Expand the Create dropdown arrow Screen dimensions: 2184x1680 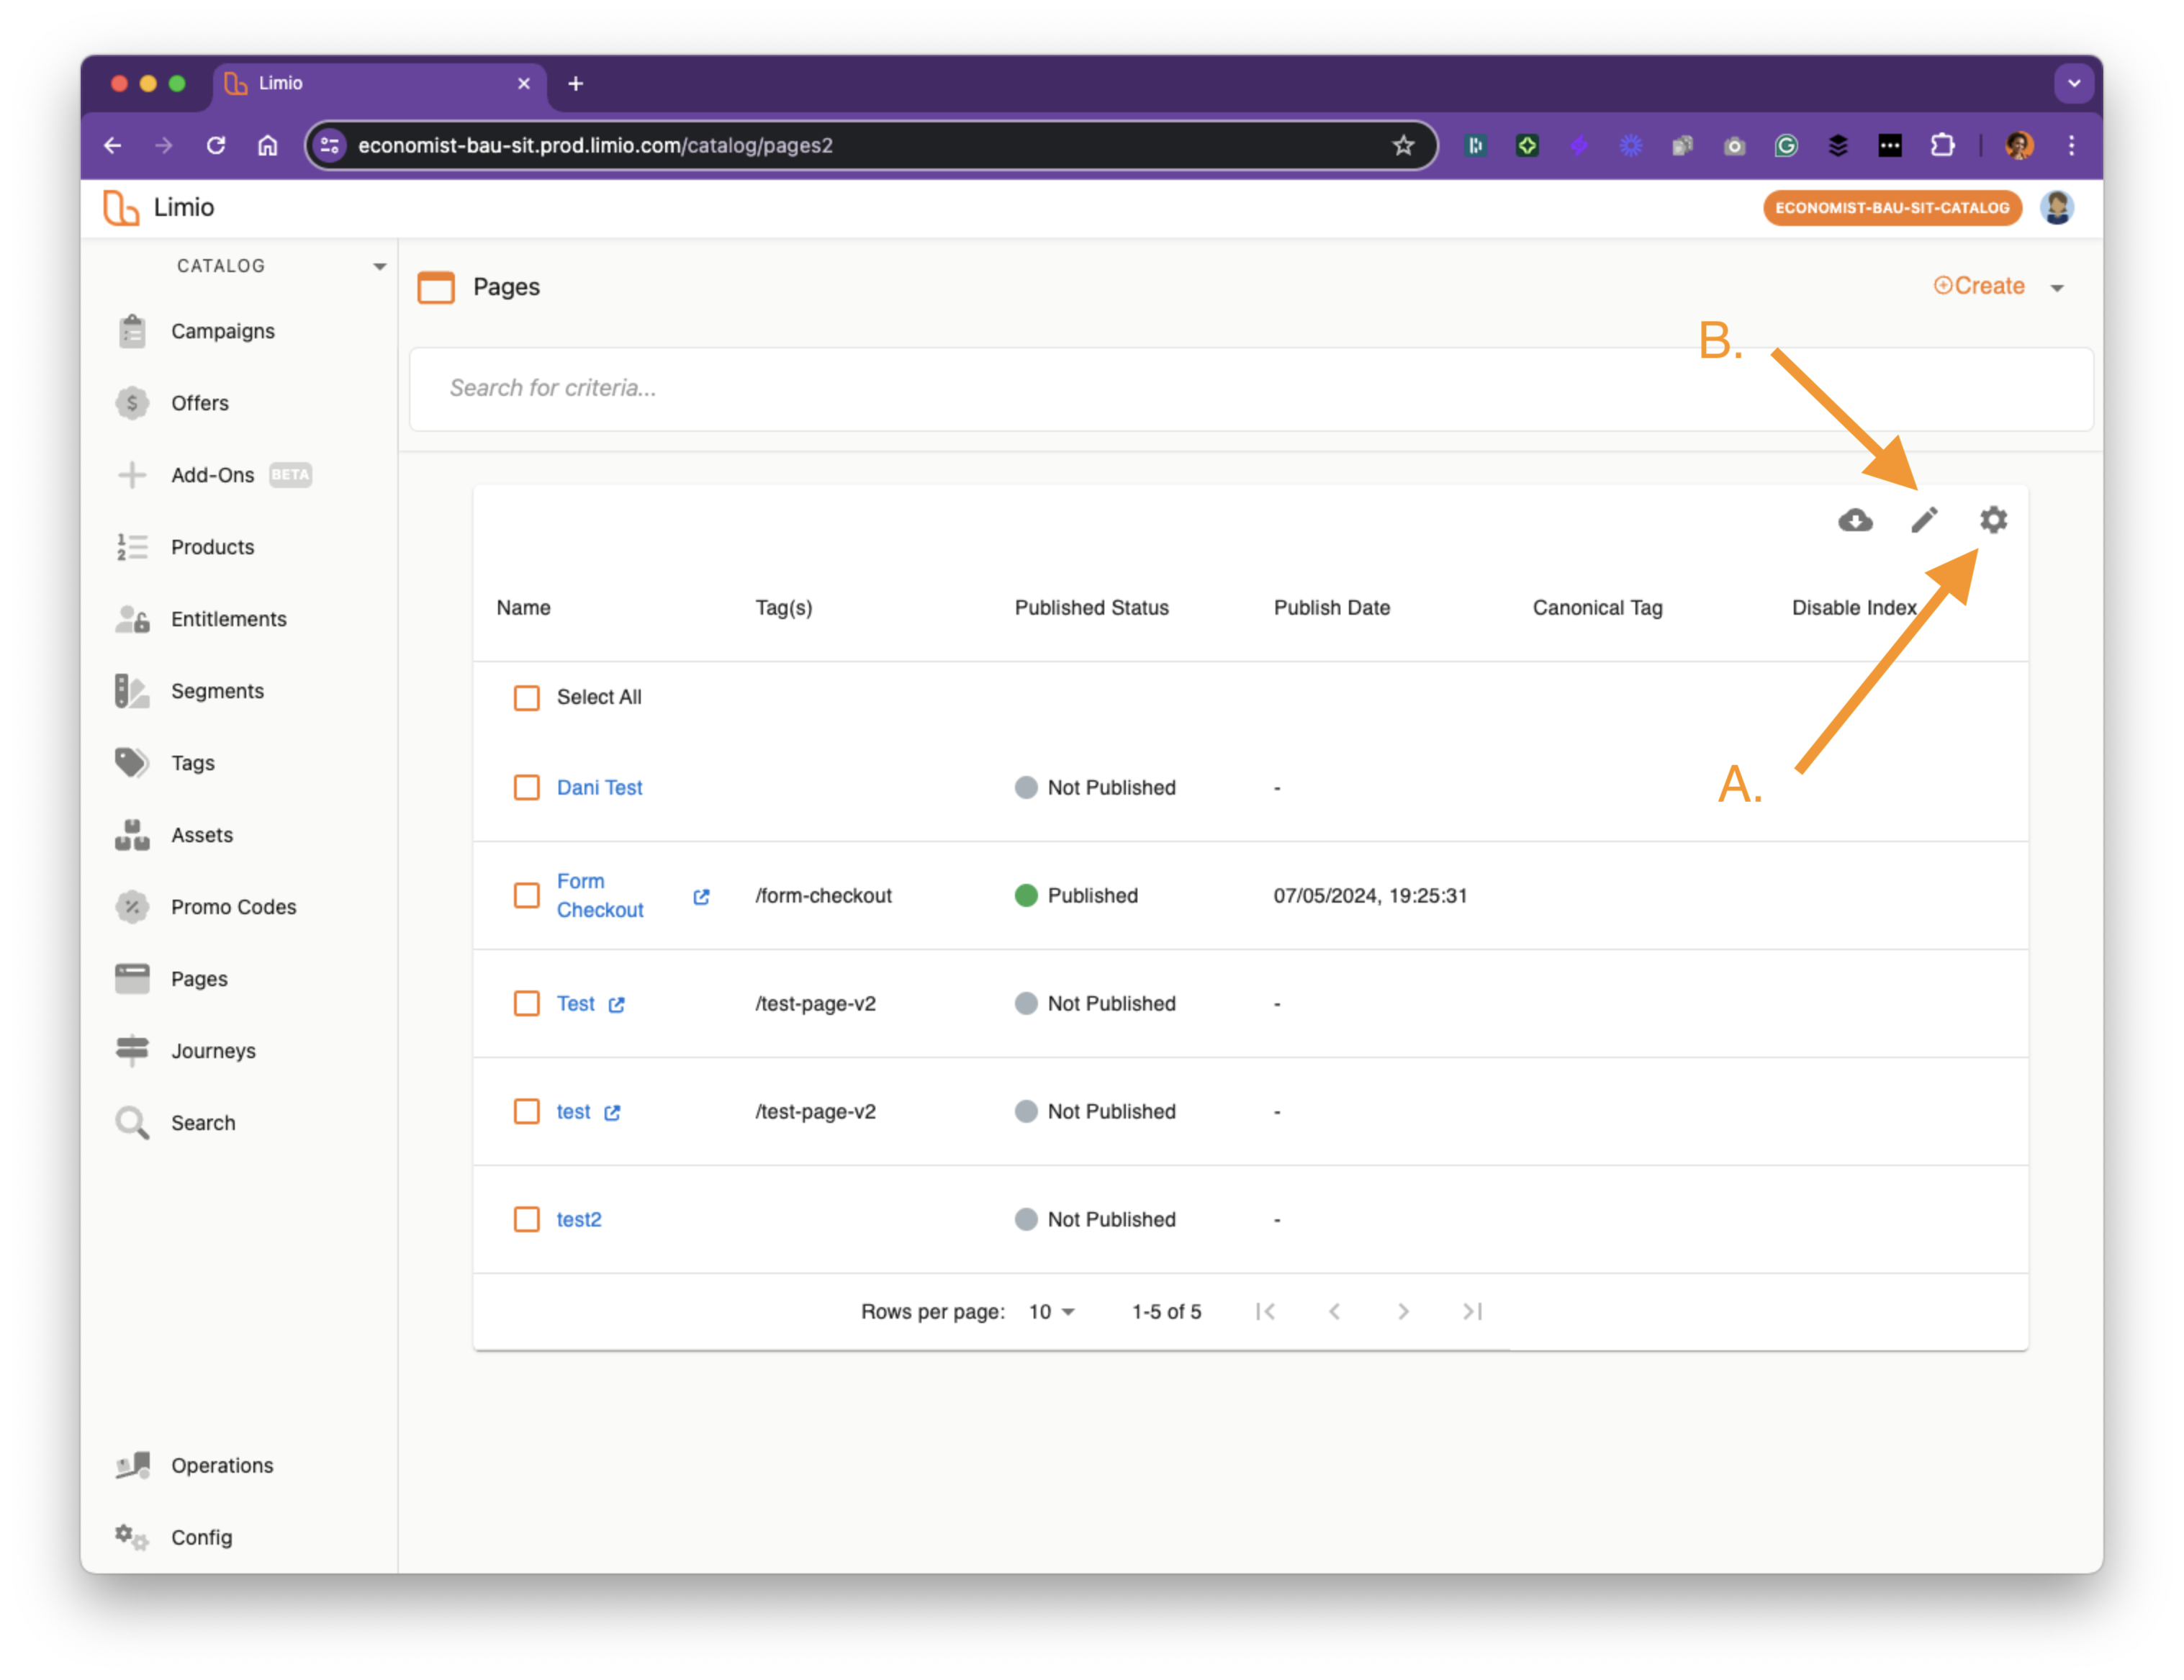[x=2057, y=288]
